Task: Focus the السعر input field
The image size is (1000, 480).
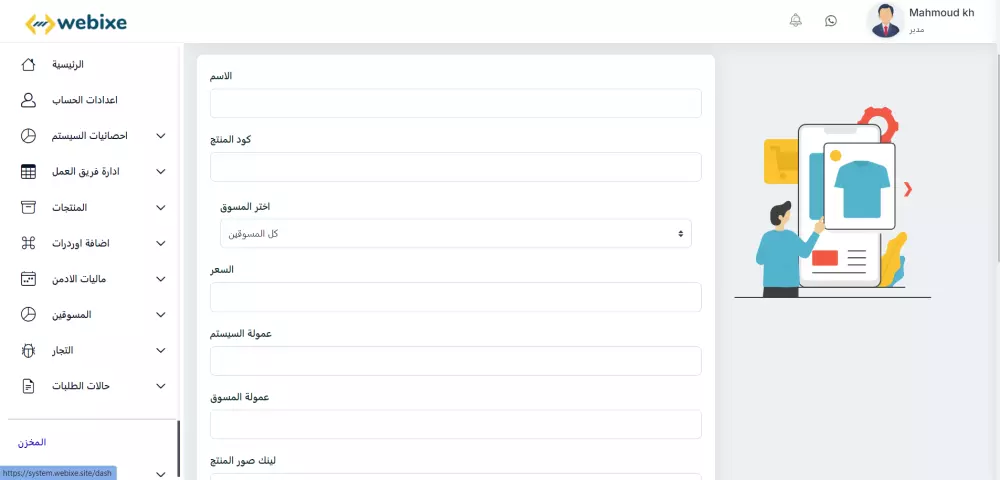Action: click(x=455, y=297)
